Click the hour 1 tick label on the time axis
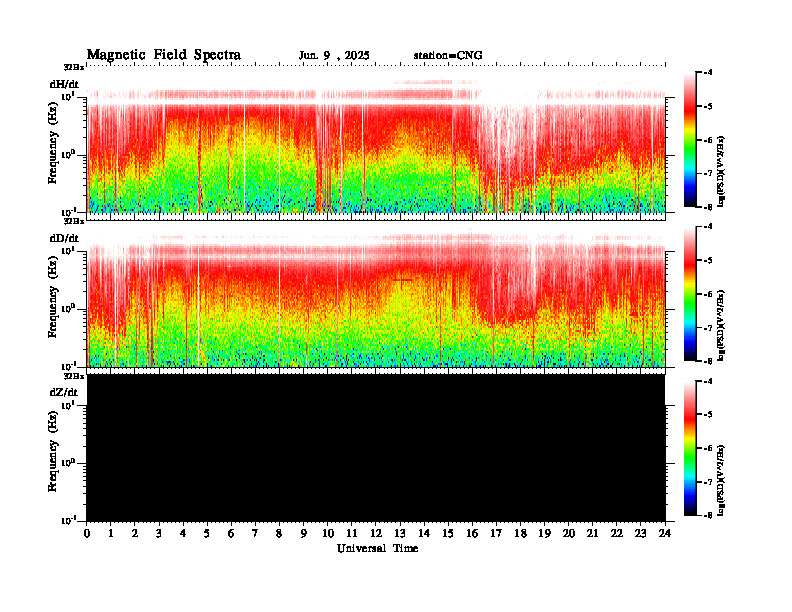Screen dimensions: 792x612 111,534
